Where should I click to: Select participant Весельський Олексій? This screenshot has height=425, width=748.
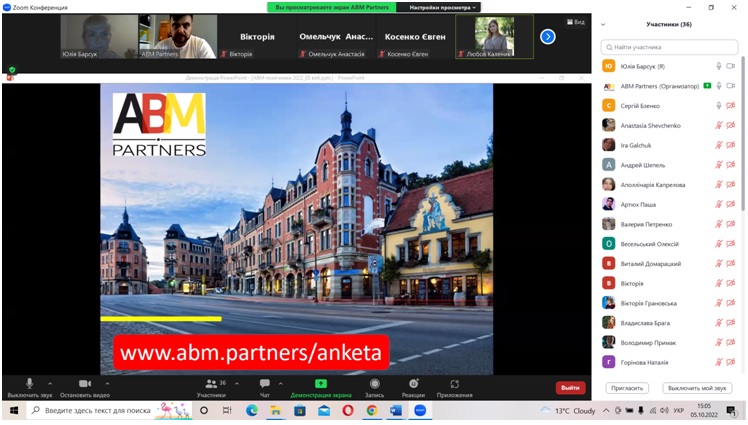[669, 244]
